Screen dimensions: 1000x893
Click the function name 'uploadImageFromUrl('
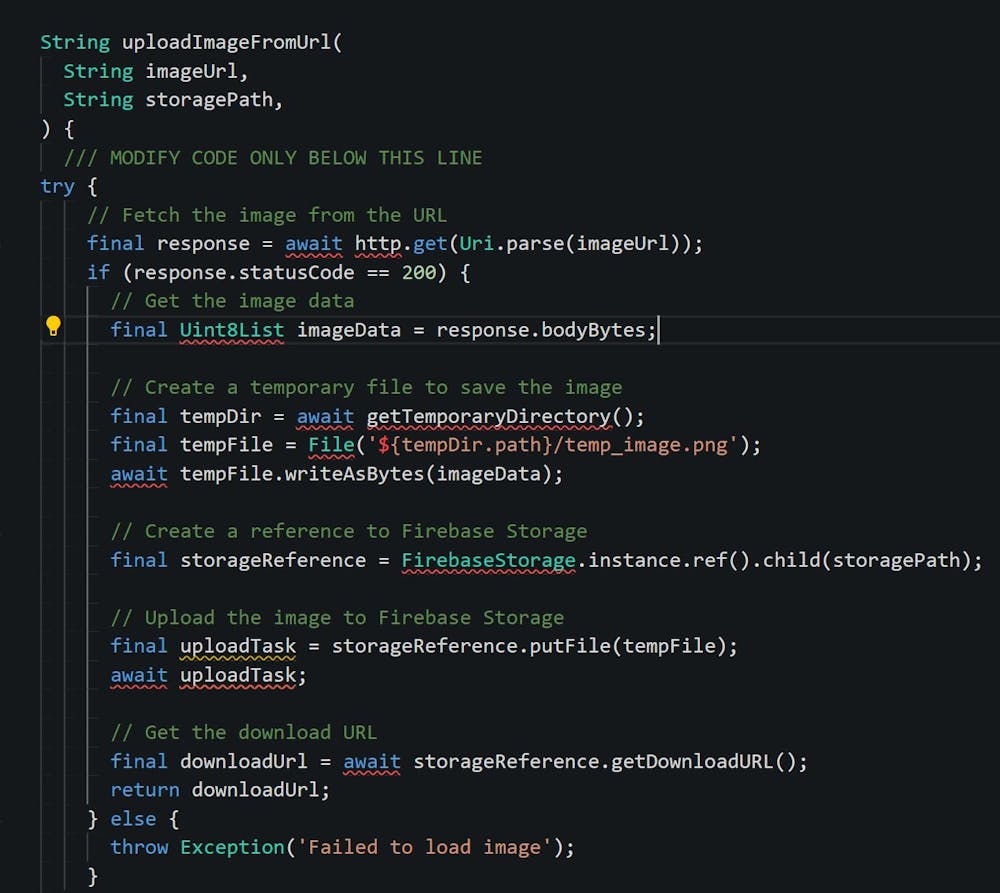coord(232,42)
